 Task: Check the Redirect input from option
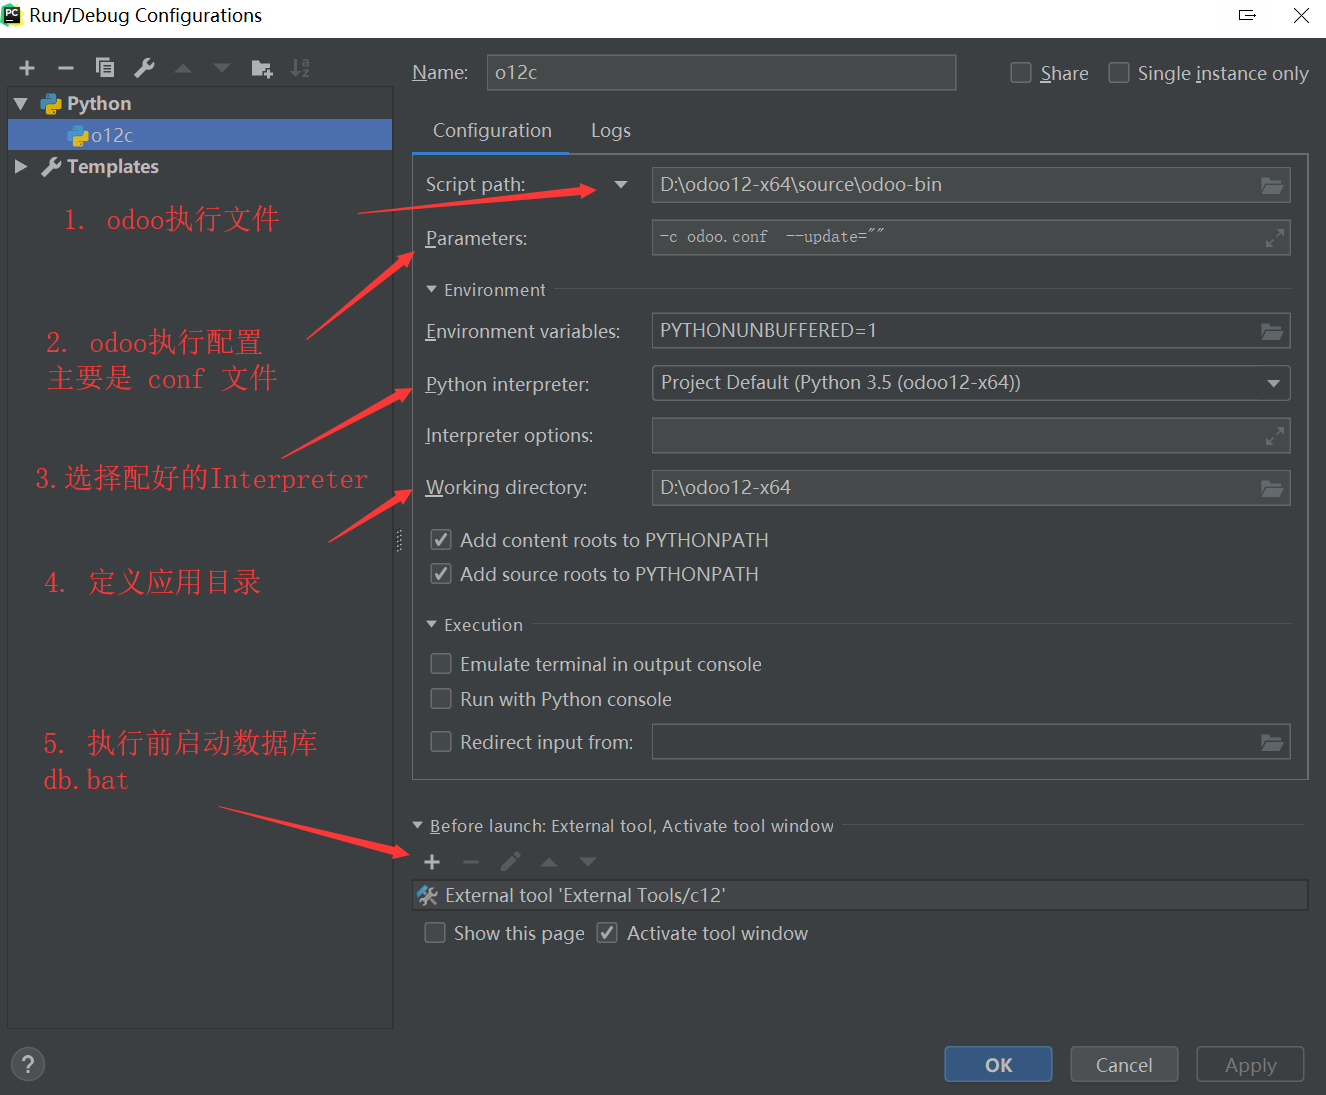(441, 742)
